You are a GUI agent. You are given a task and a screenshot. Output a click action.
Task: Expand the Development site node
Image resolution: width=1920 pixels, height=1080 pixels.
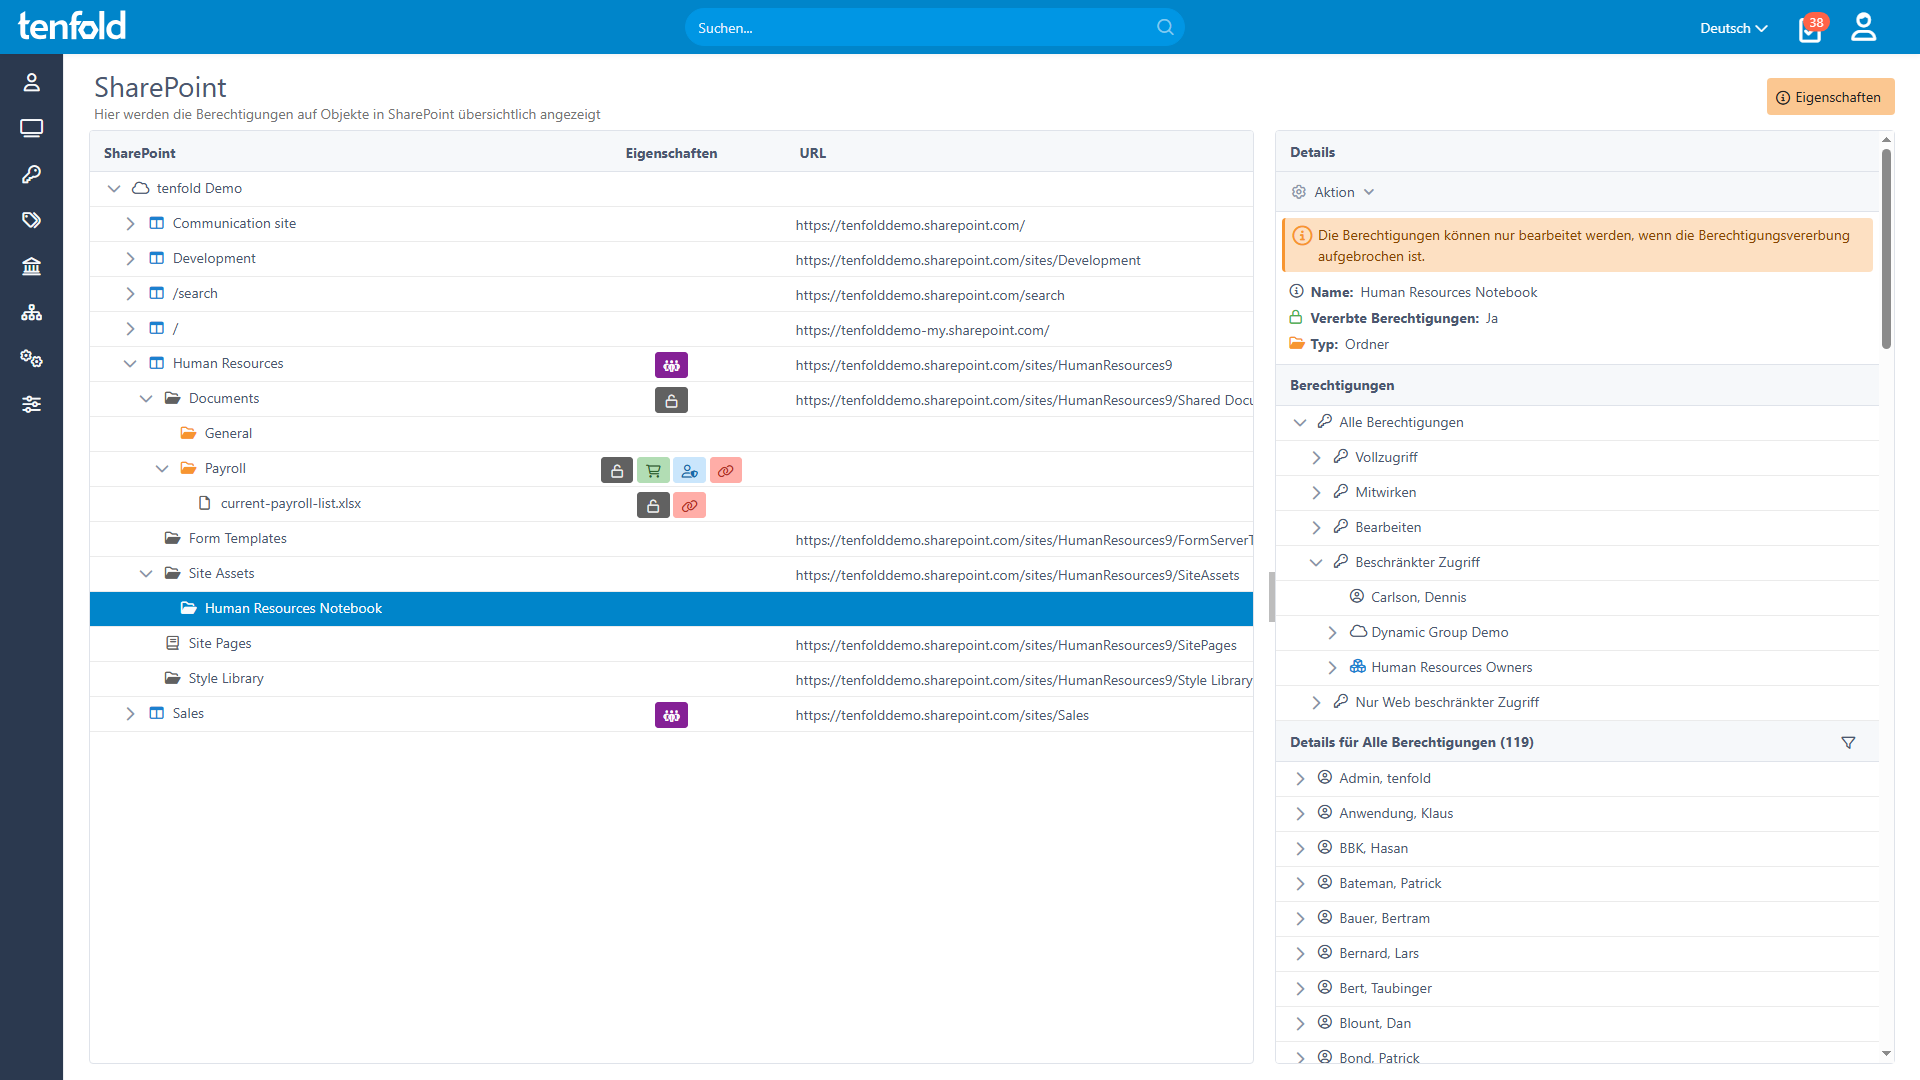(x=130, y=259)
